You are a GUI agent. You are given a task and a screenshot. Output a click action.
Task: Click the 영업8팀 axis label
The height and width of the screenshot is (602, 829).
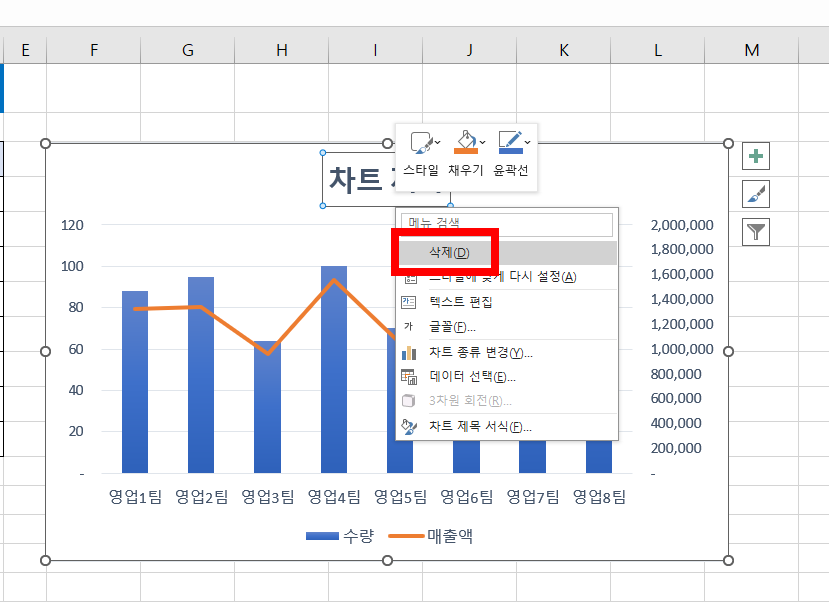tap(600, 497)
